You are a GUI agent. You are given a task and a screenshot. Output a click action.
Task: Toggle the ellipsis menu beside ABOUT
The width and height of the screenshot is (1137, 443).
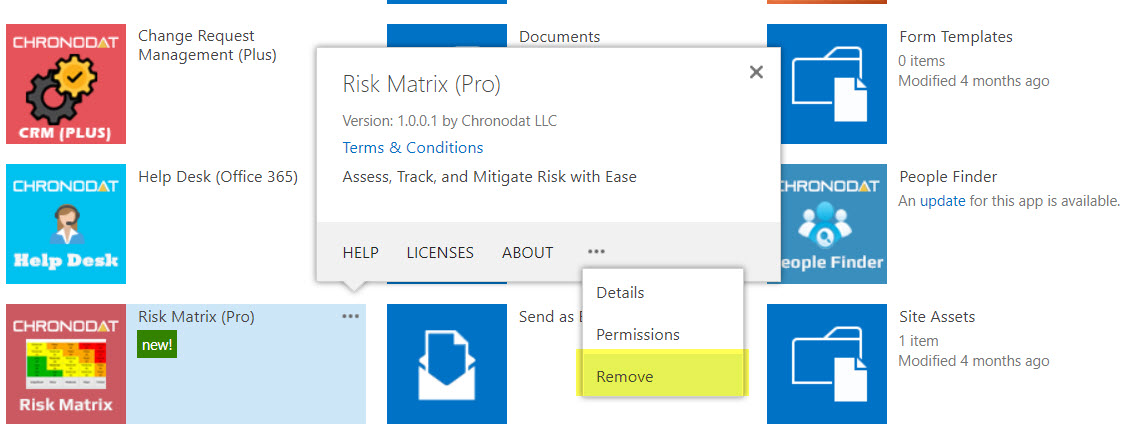click(x=596, y=252)
